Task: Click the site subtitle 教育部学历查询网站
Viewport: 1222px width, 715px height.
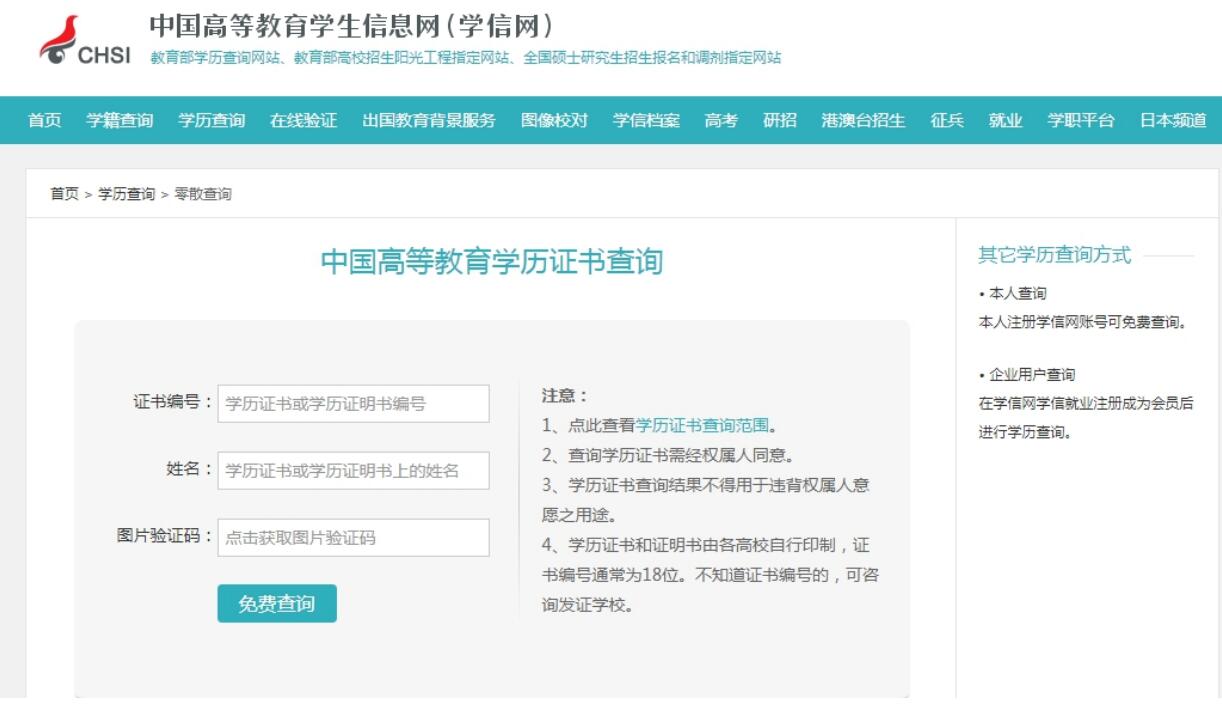Action: tap(213, 58)
